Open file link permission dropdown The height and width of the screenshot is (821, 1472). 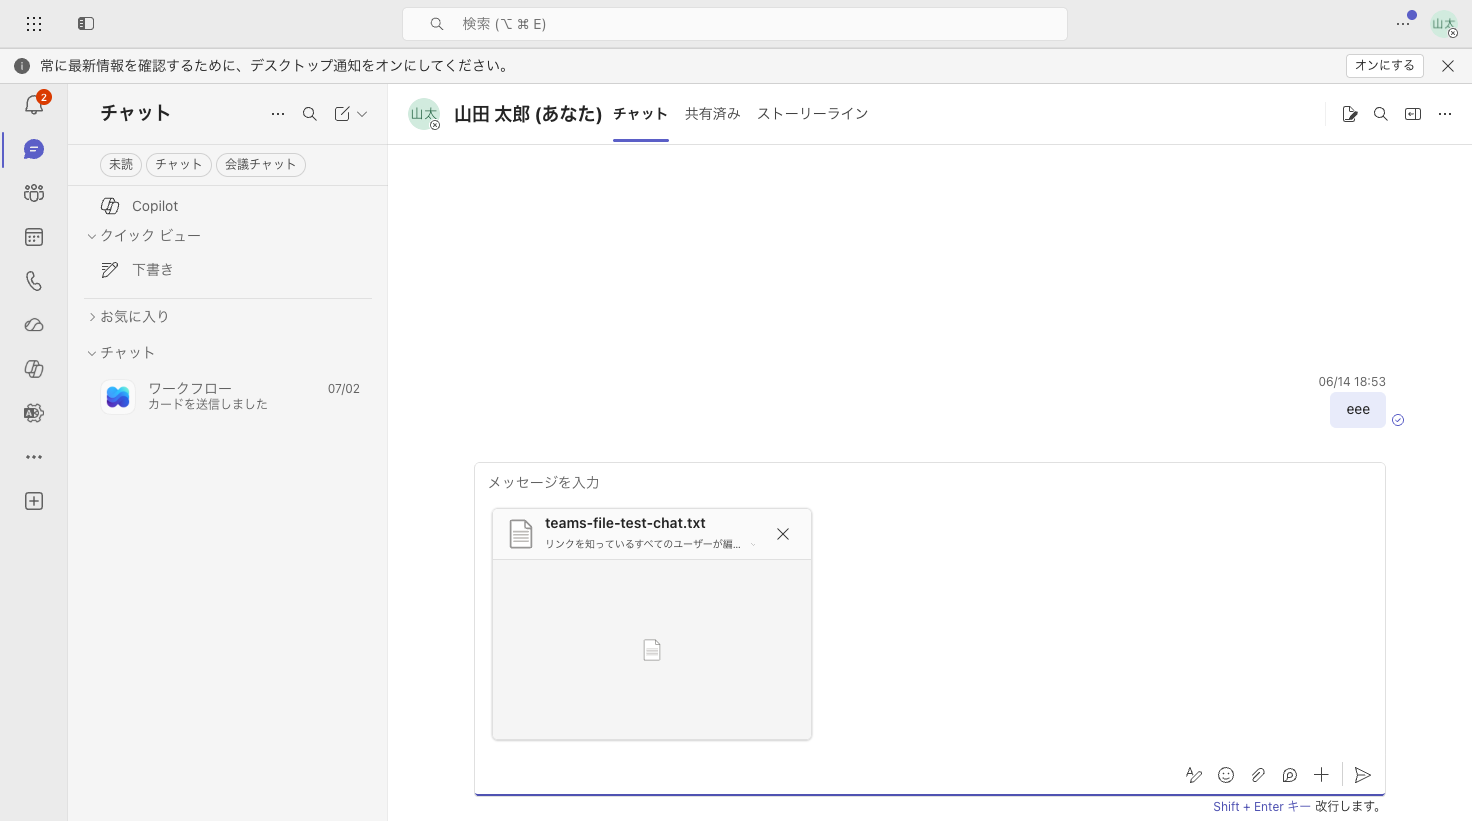pos(753,545)
